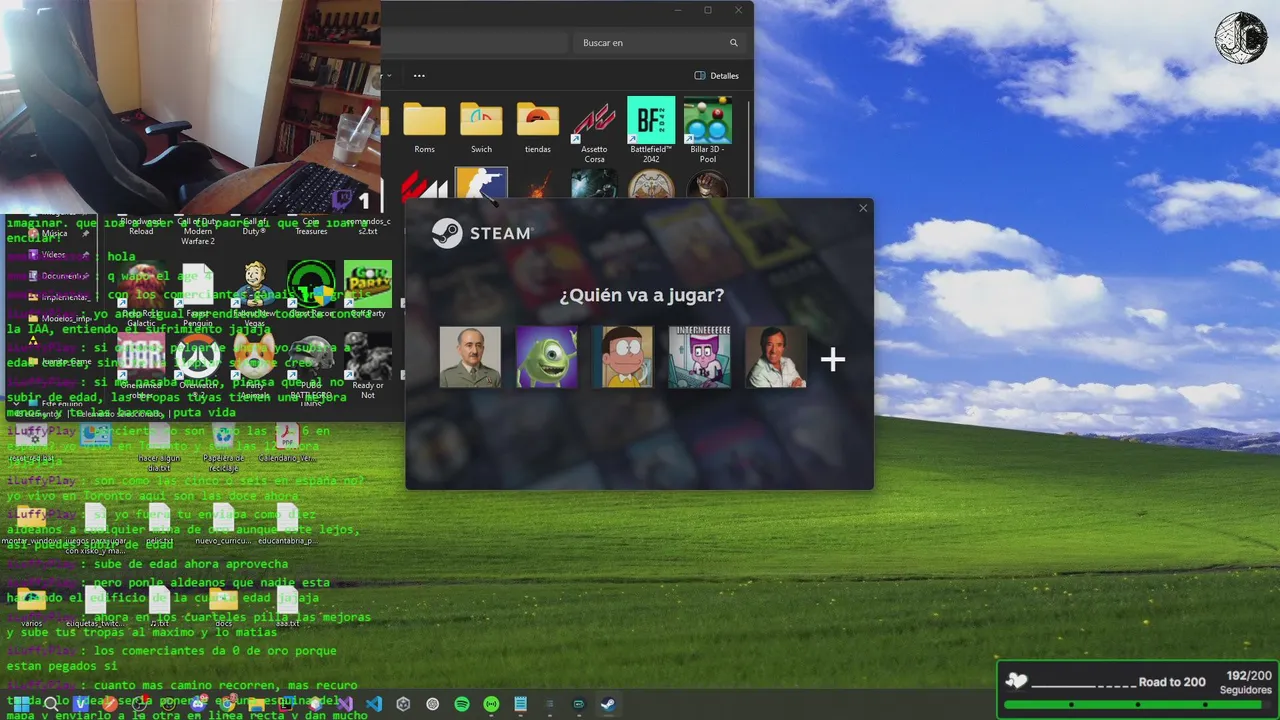Open the varios folder on the desktop
The height and width of the screenshot is (720, 1280).
pos(32,606)
